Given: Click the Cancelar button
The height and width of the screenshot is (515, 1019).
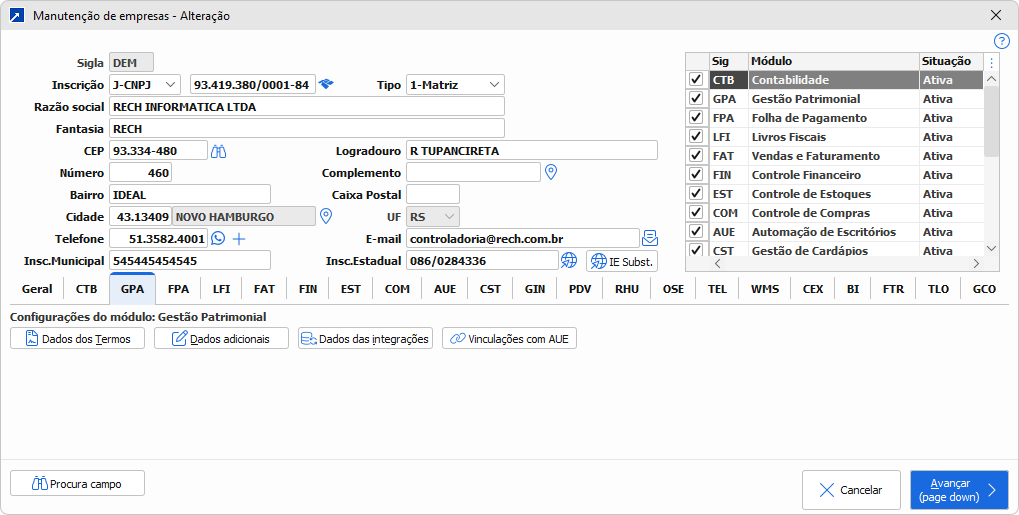Looking at the screenshot, I should [851, 490].
